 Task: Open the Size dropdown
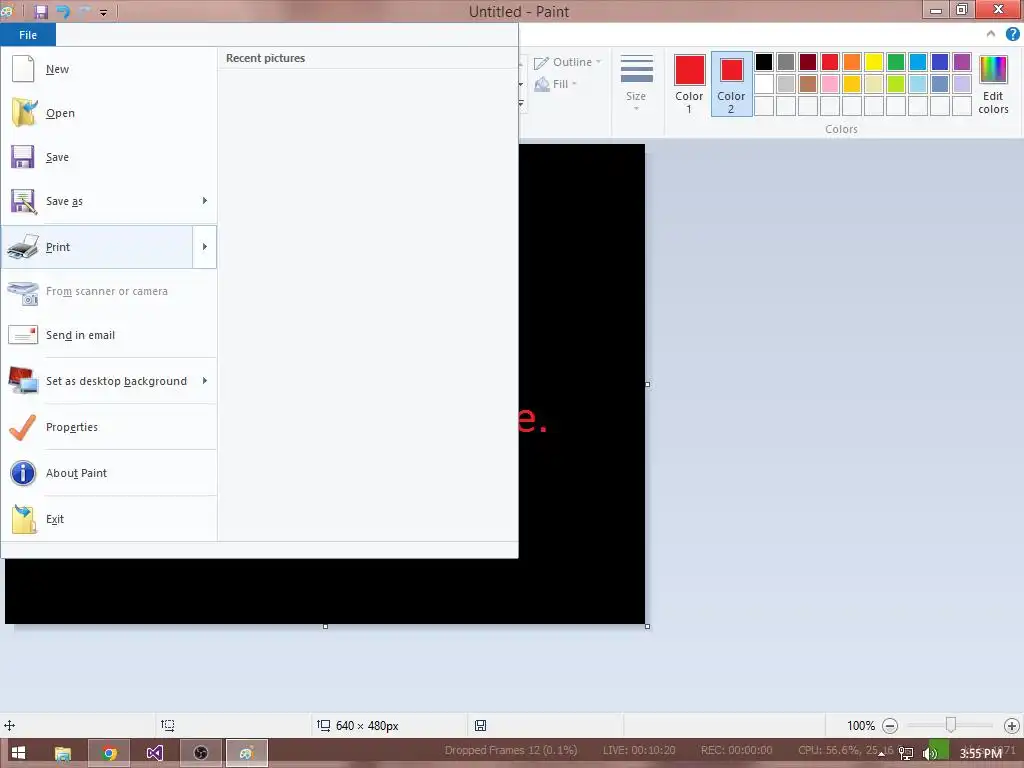(636, 84)
